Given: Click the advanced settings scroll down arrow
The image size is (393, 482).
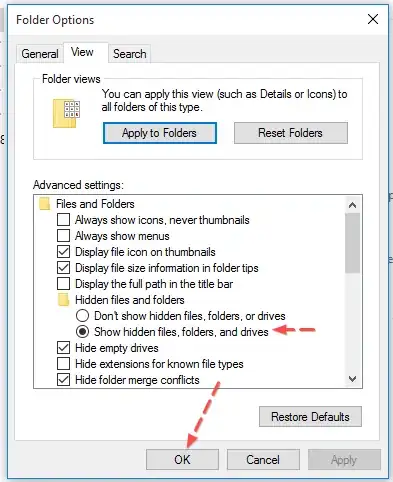Looking at the screenshot, I should (x=352, y=379).
